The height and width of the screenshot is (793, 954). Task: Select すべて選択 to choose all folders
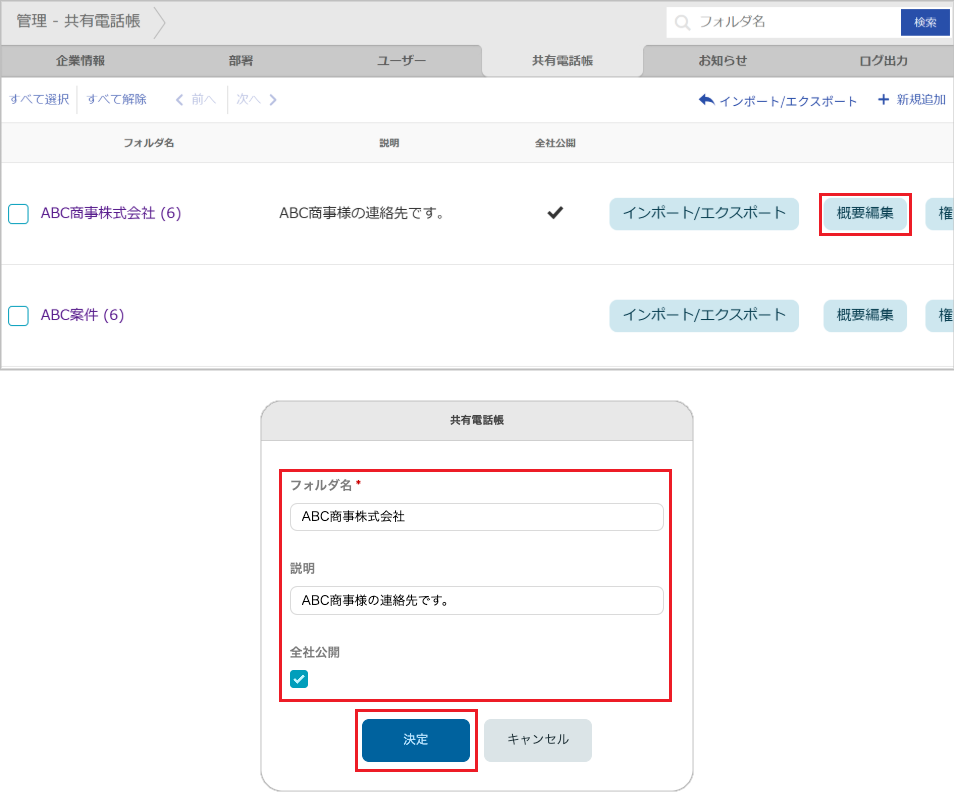coord(37,99)
